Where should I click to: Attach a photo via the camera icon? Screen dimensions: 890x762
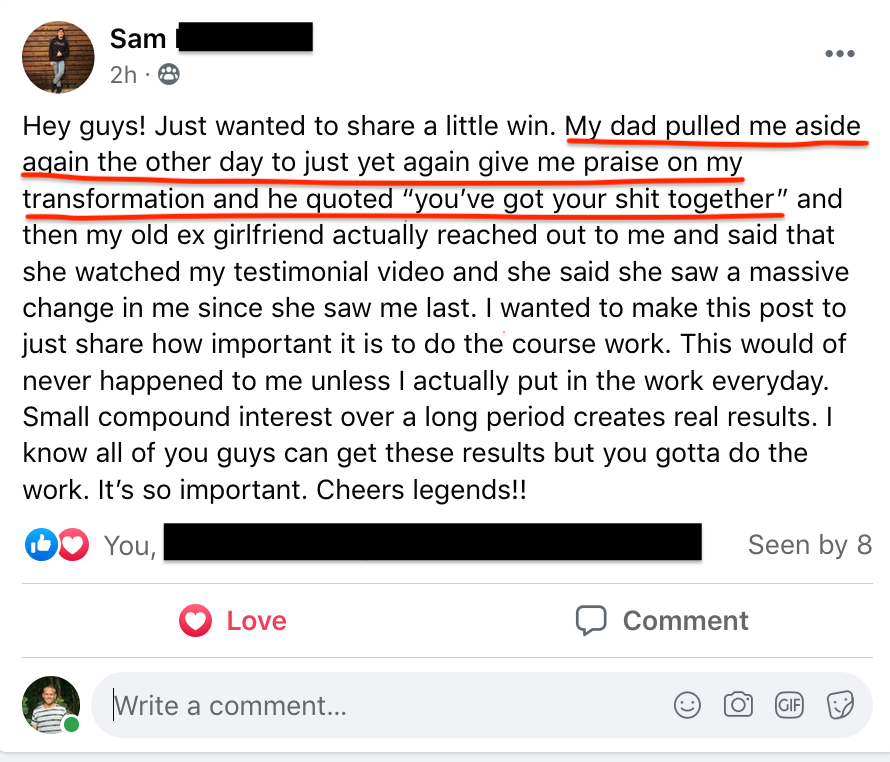(x=738, y=705)
